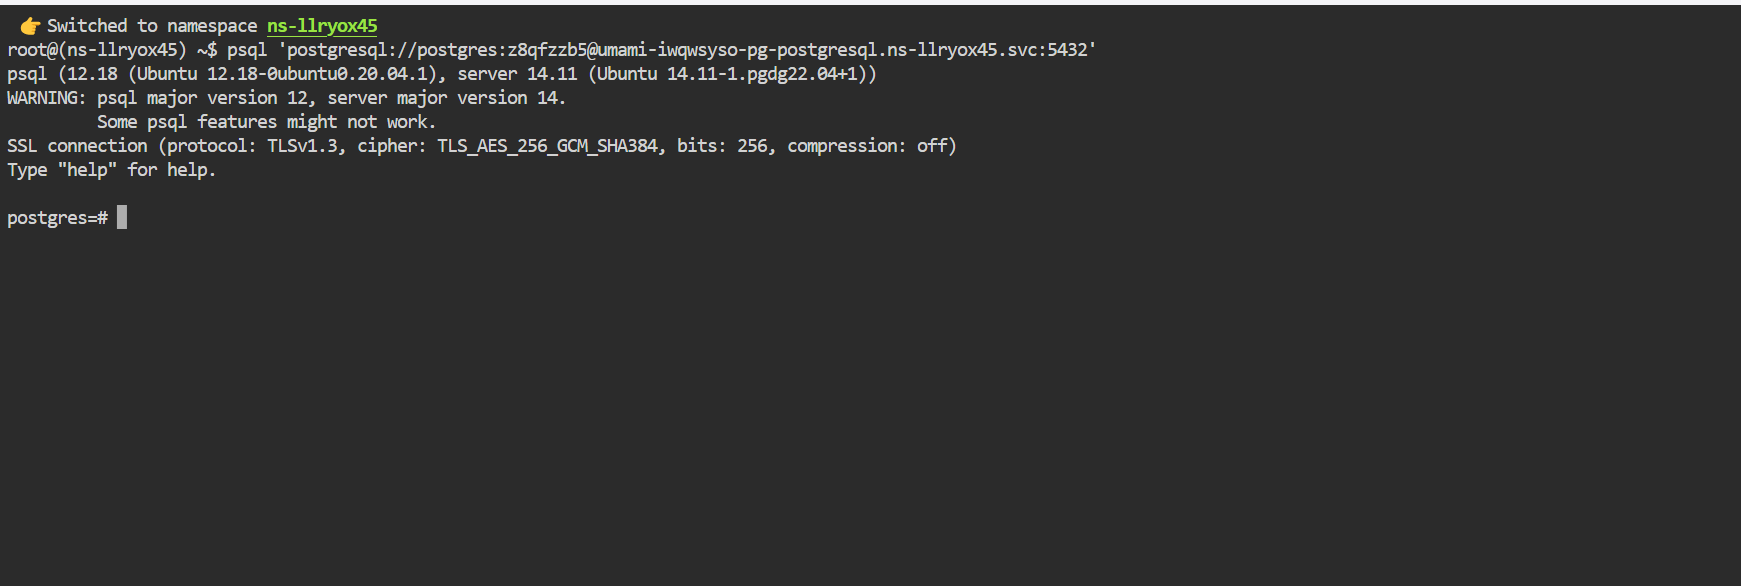Click the "help" keyword in Type help line

87,170
